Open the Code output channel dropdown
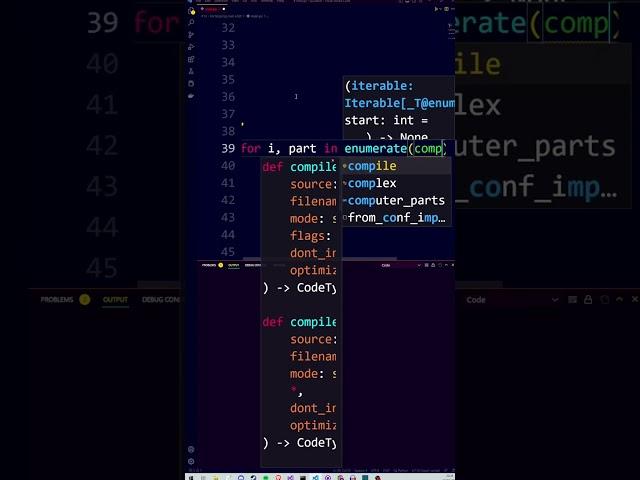This screenshot has height=480, width=640. coord(400,265)
